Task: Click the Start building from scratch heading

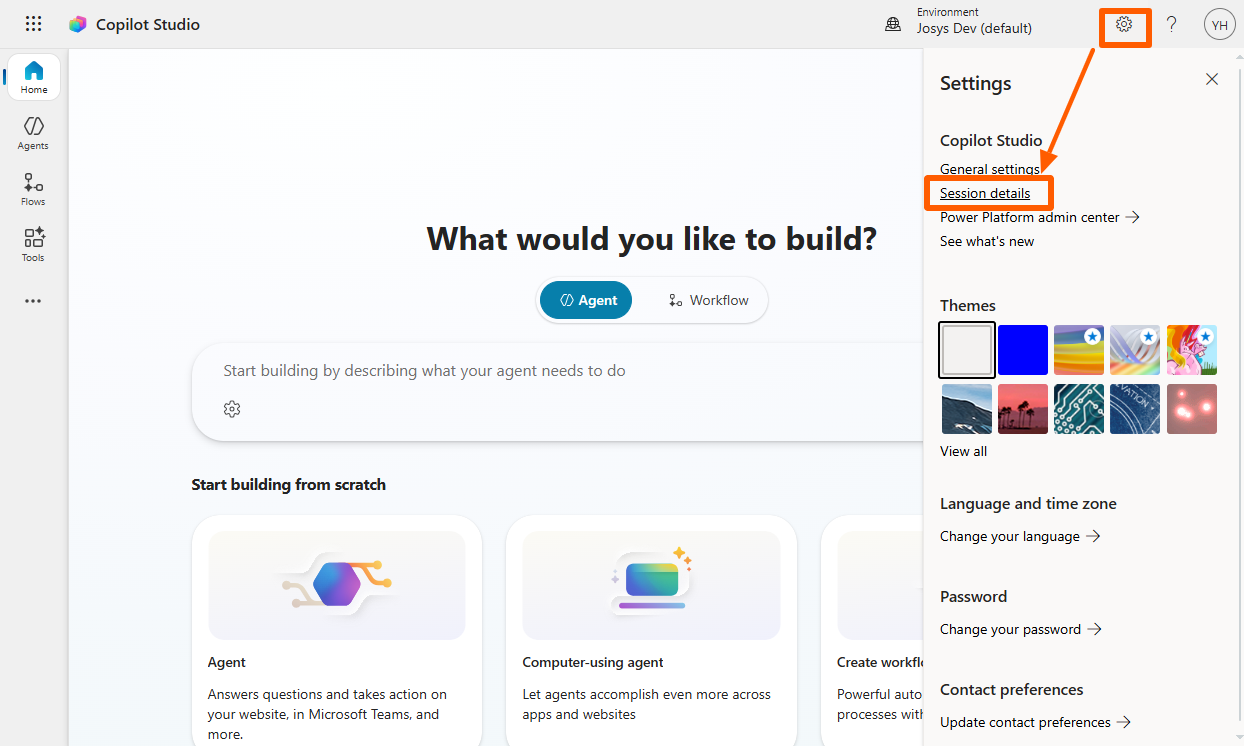Action: [288, 484]
